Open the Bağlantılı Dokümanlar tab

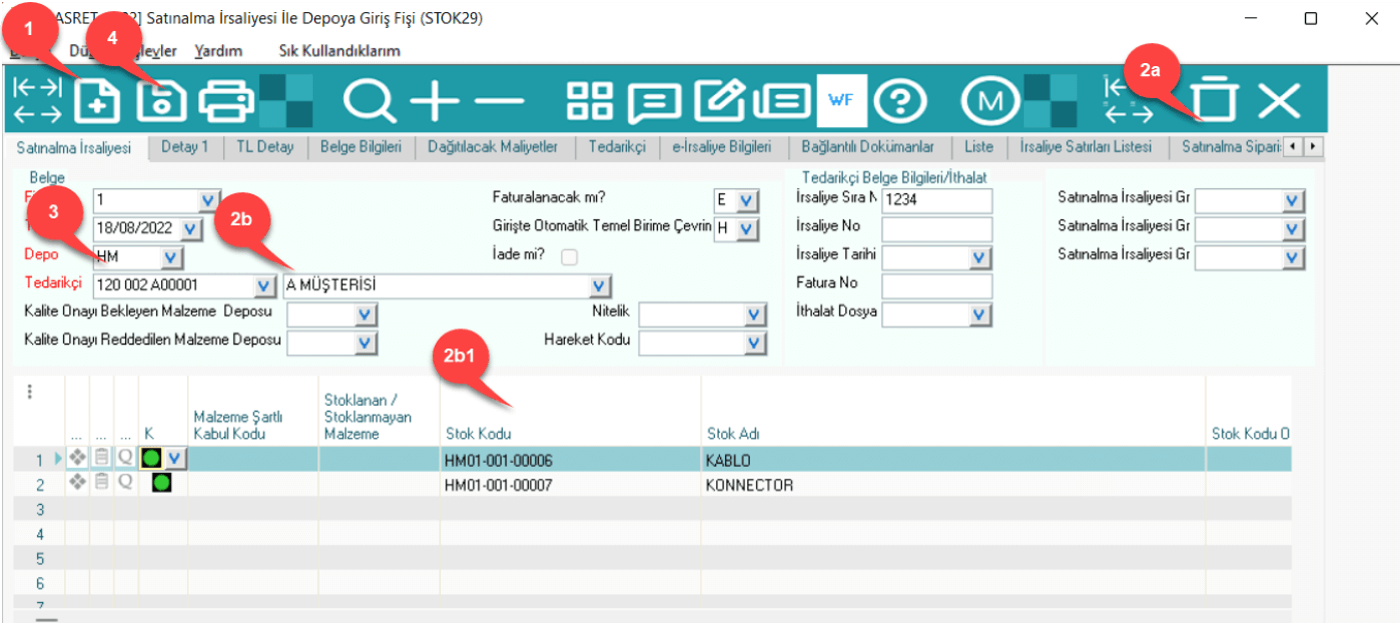click(x=868, y=147)
